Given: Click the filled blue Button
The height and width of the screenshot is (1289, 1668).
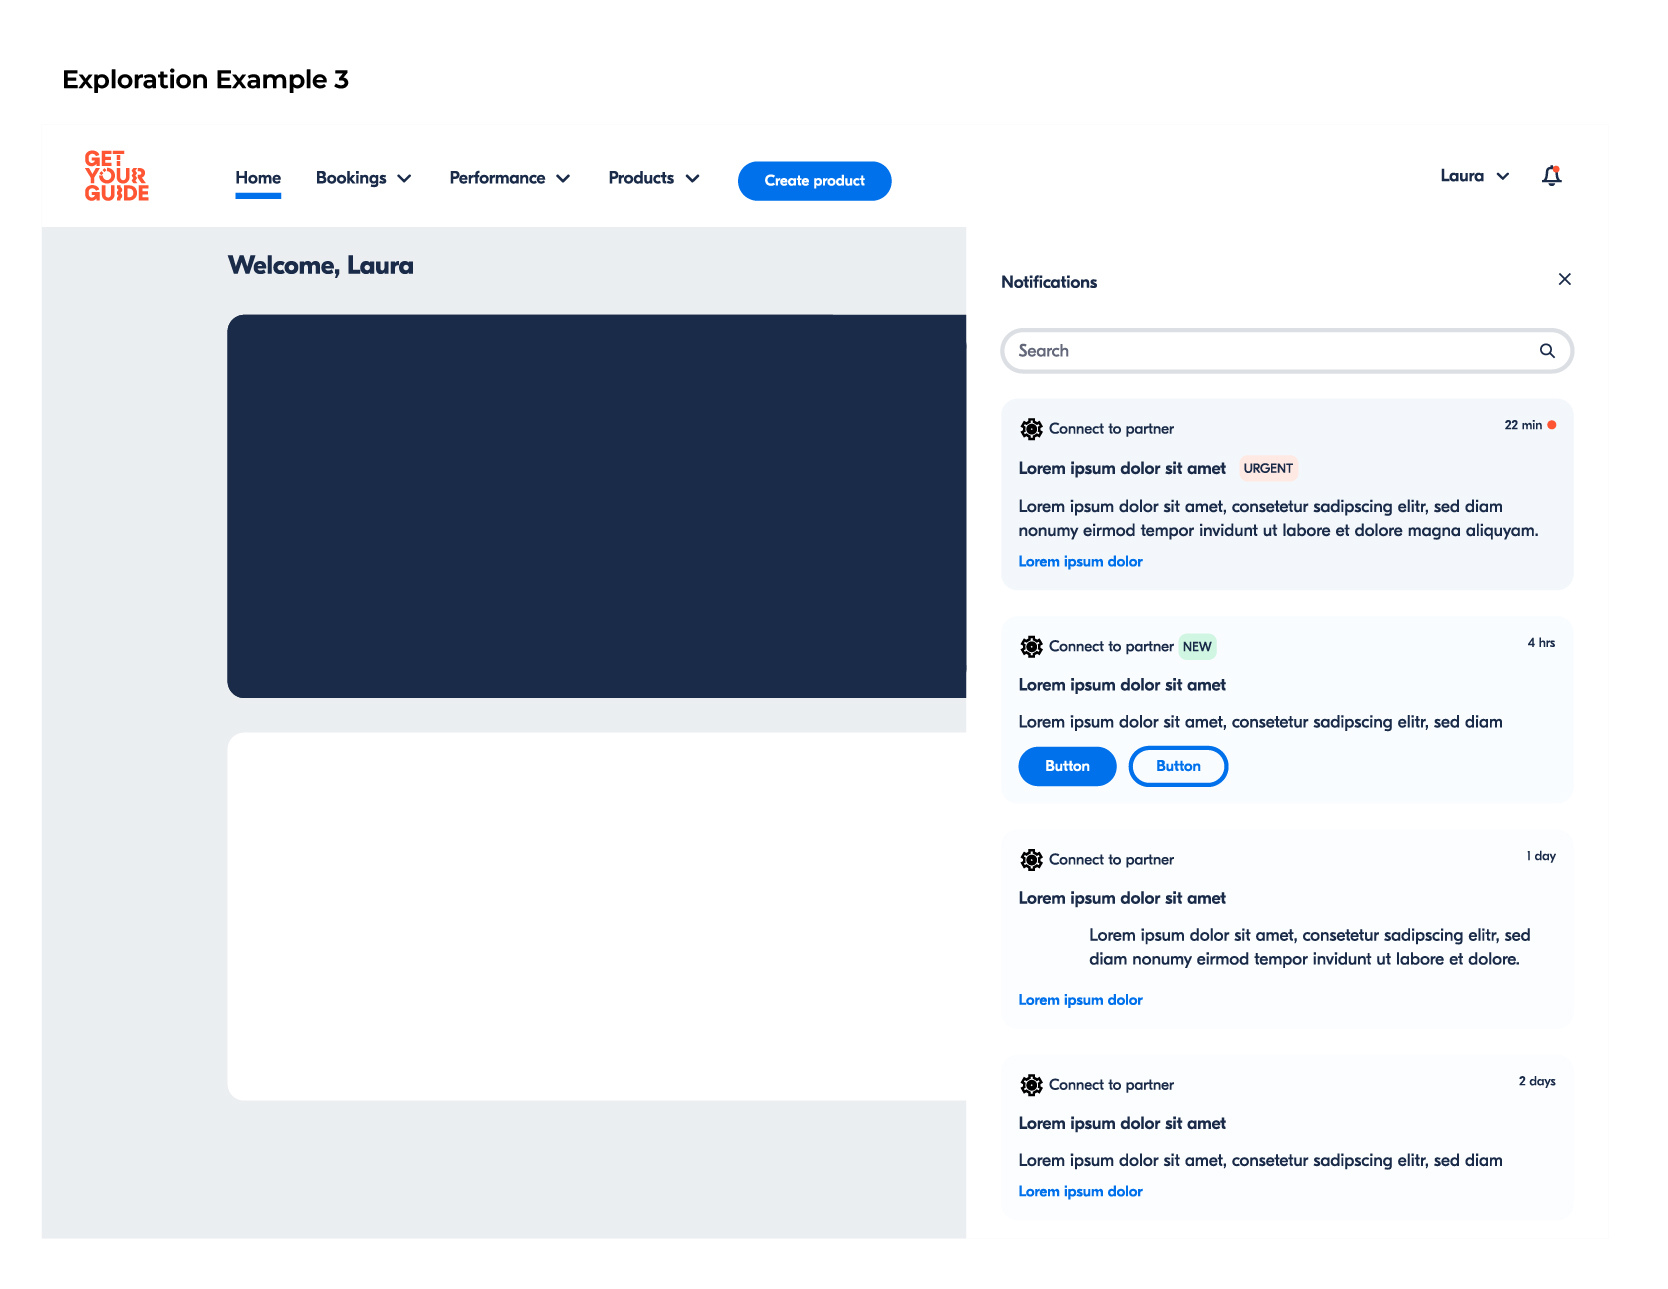Looking at the screenshot, I should (x=1067, y=766).
